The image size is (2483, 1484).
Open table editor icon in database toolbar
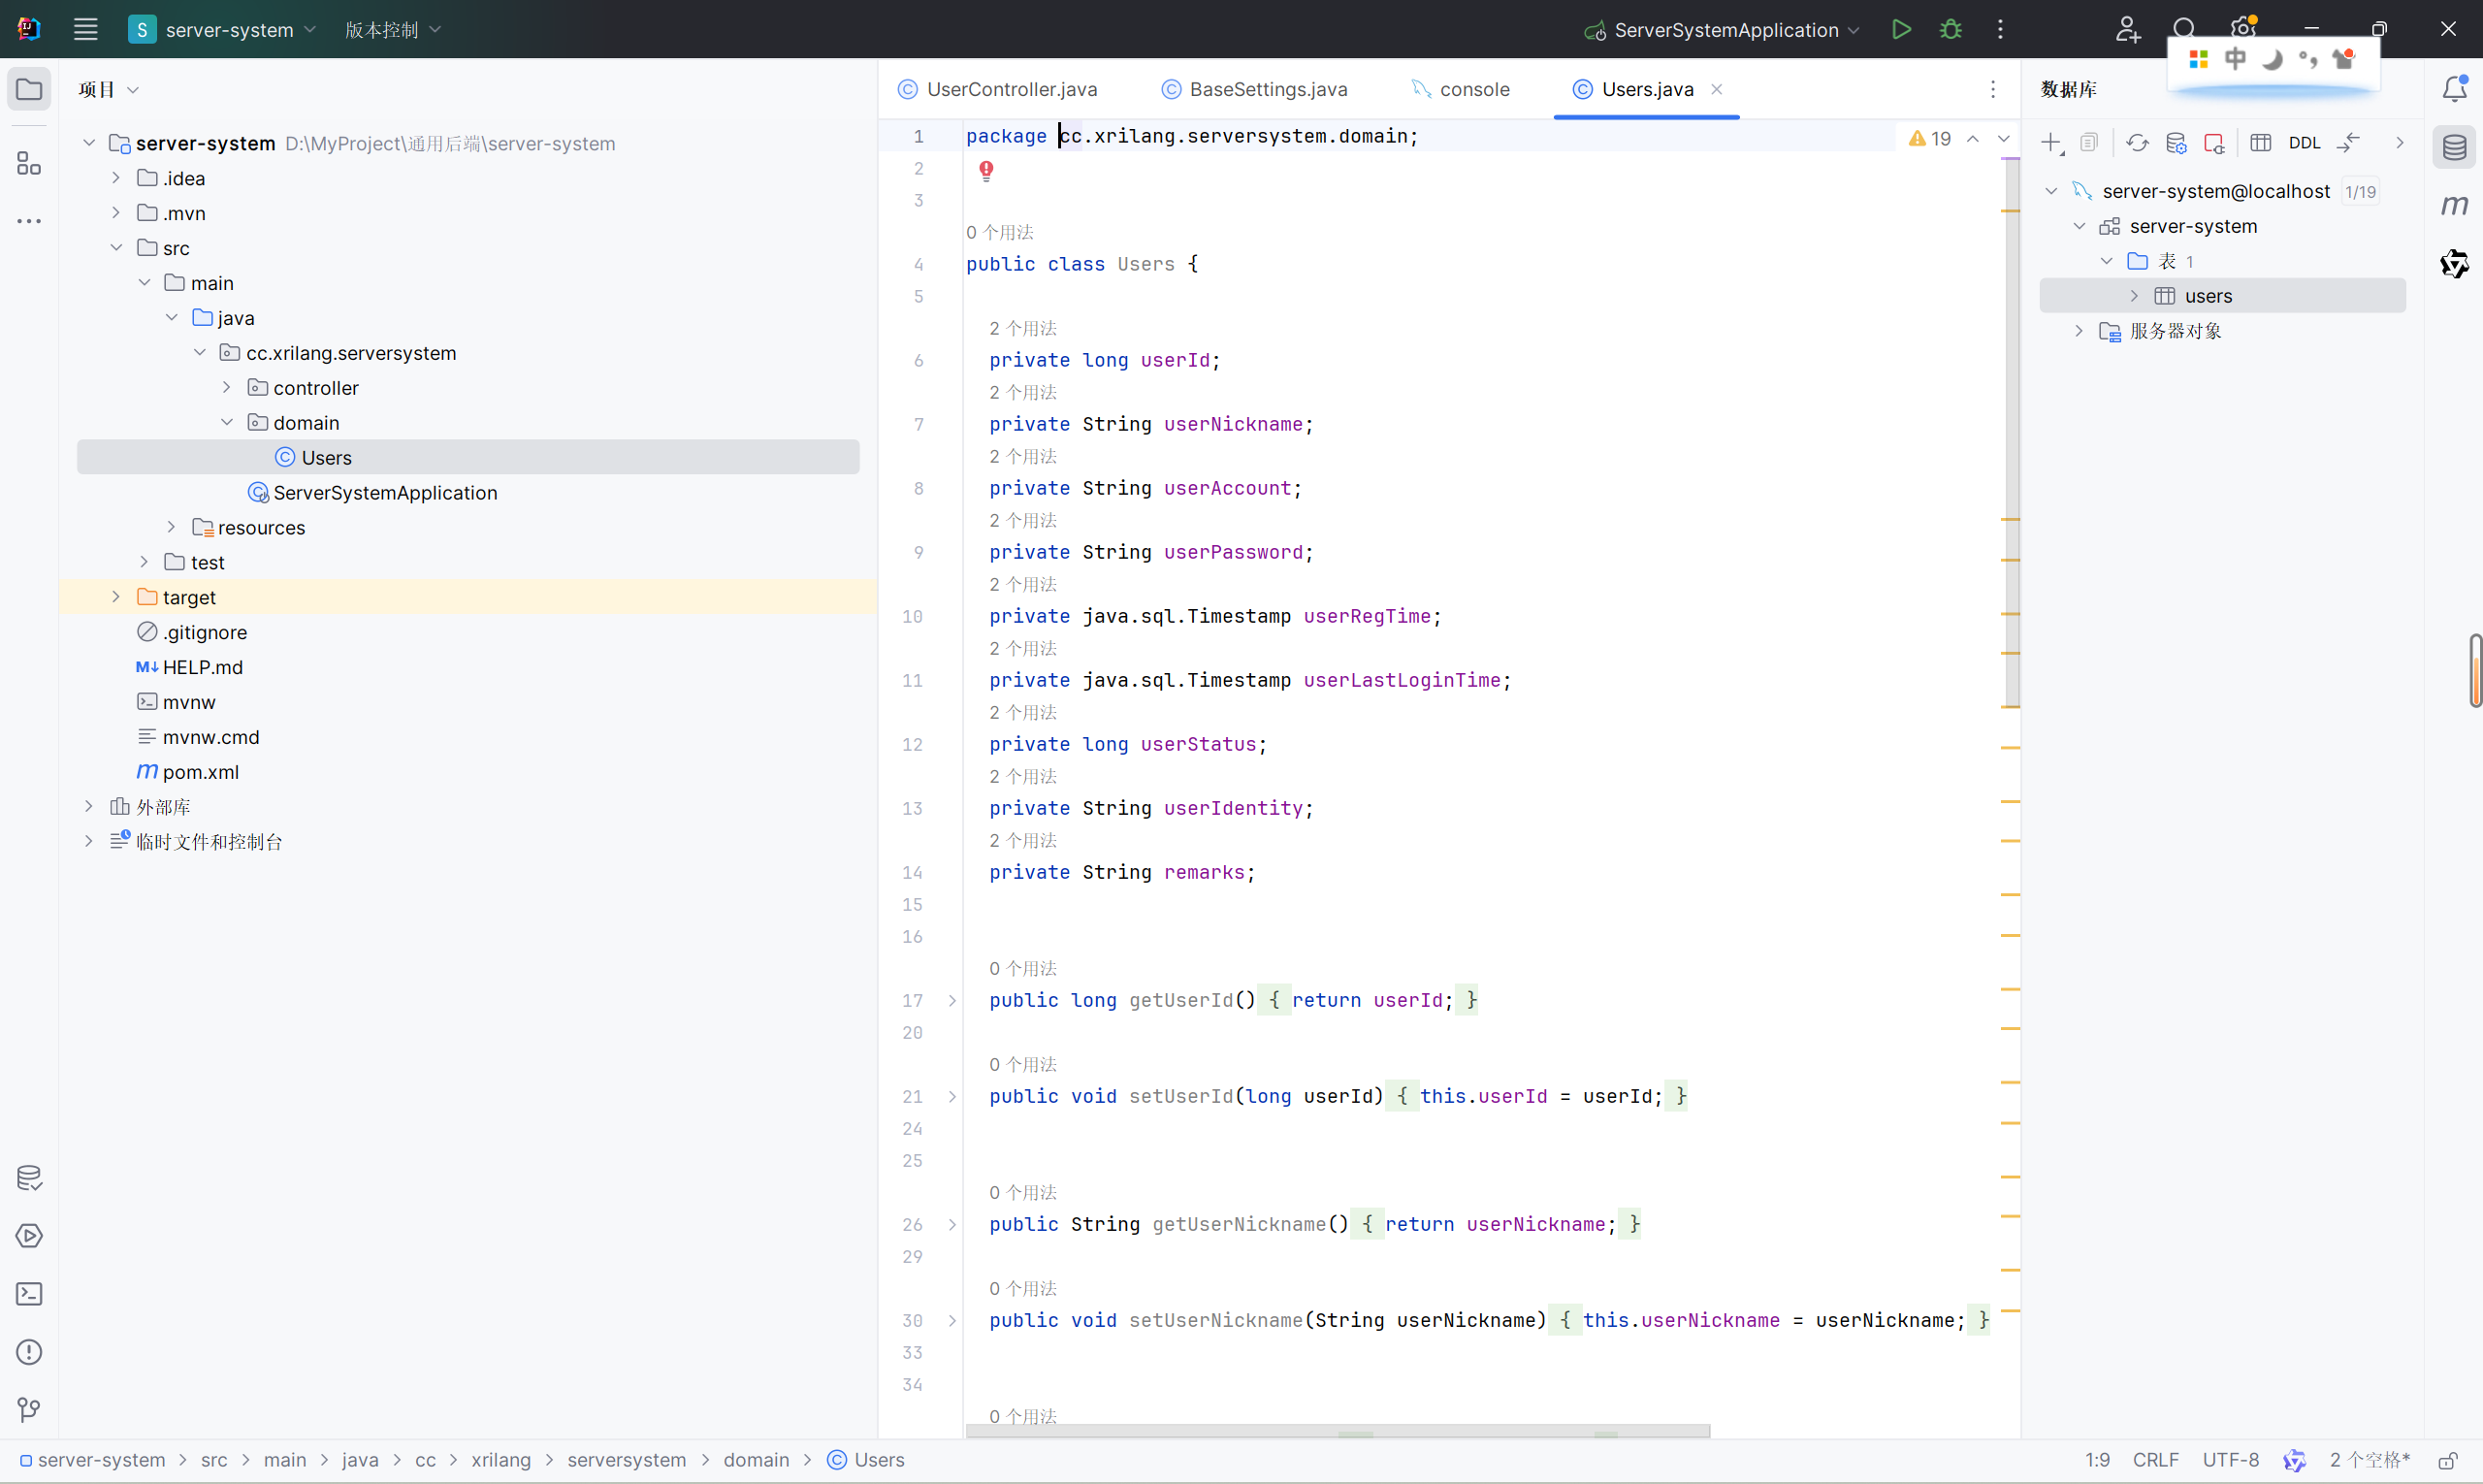pos(2260,143)
